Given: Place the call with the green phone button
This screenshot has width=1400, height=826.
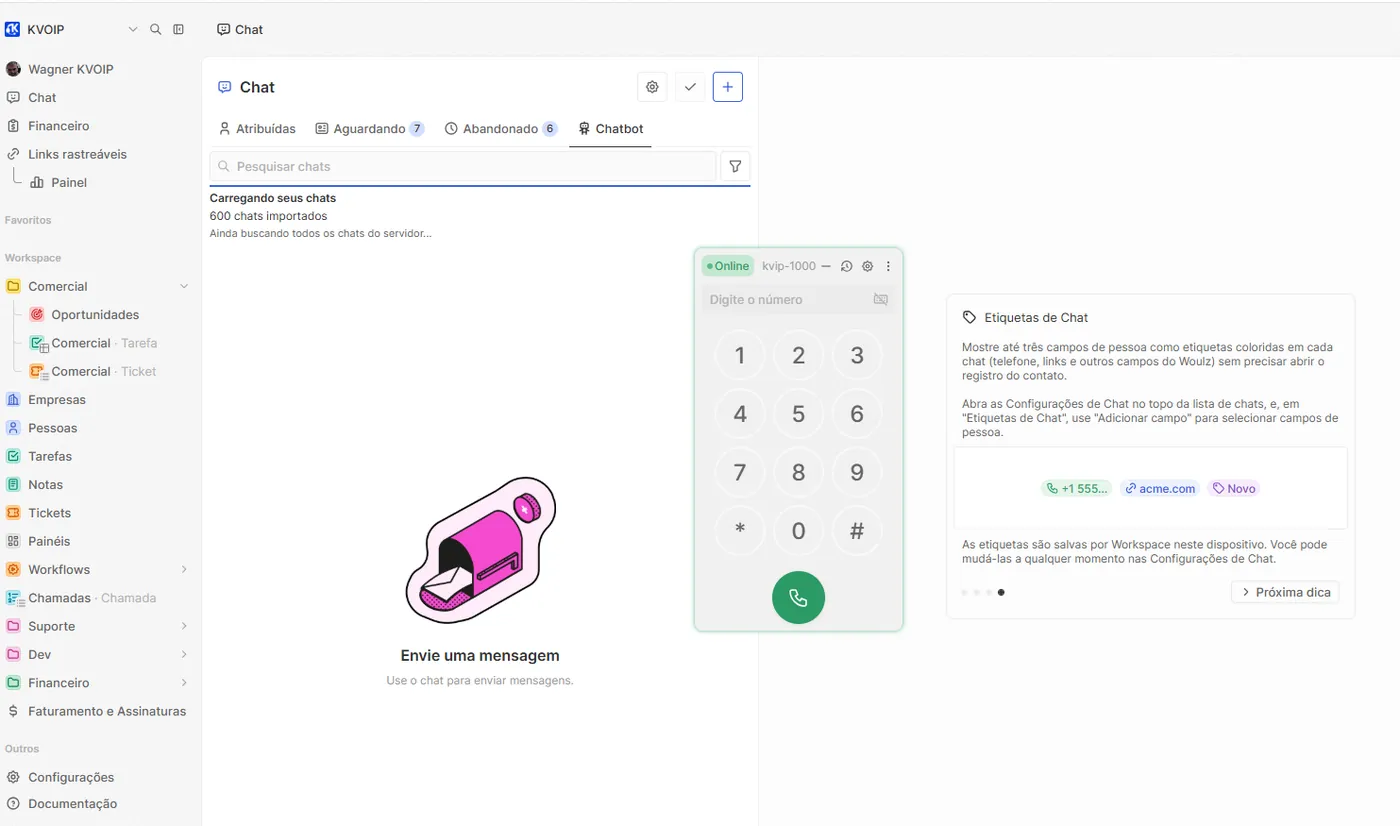Looking at the screenshot, I should [798, 597].
